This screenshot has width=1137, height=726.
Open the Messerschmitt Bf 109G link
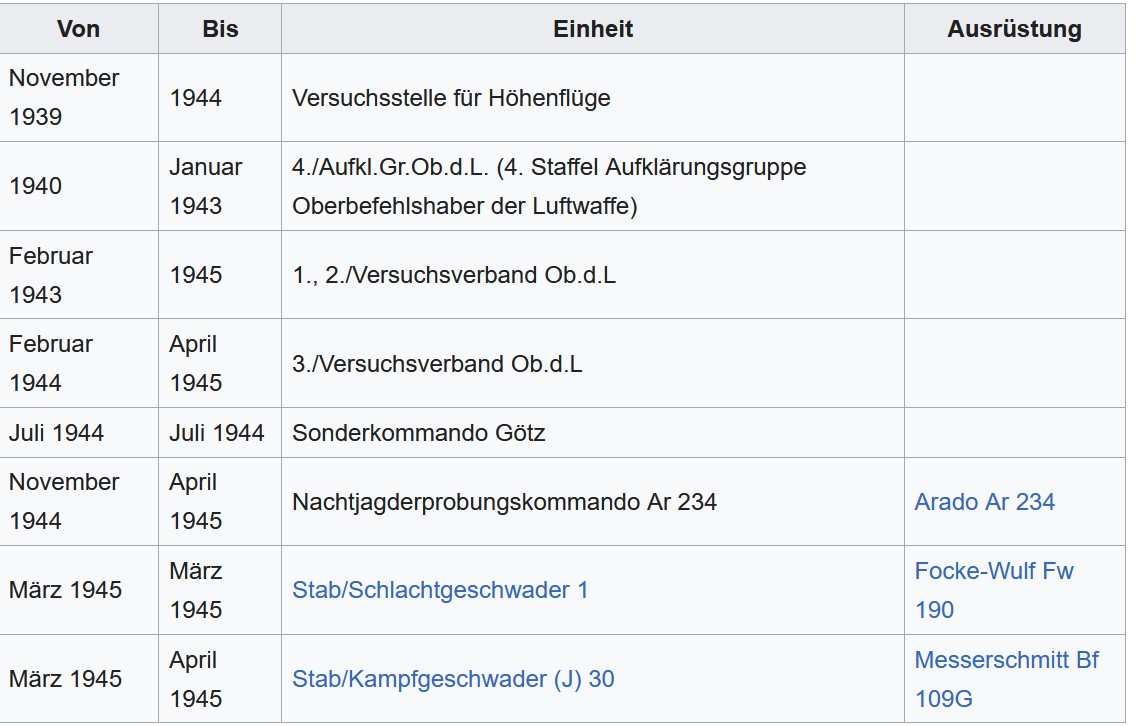(1006, 680)
